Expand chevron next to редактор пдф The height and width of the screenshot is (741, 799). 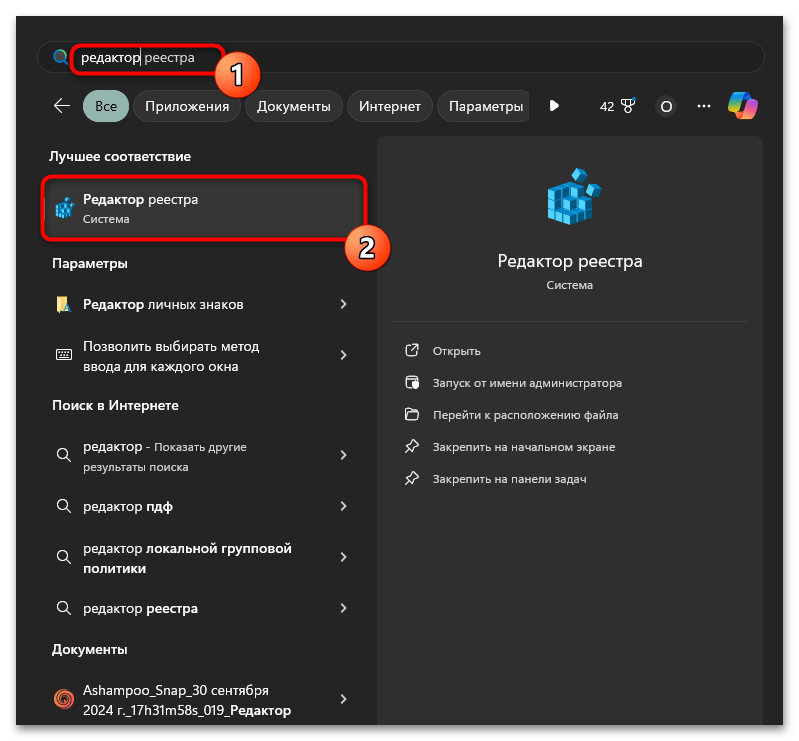[x=343, y=506]
